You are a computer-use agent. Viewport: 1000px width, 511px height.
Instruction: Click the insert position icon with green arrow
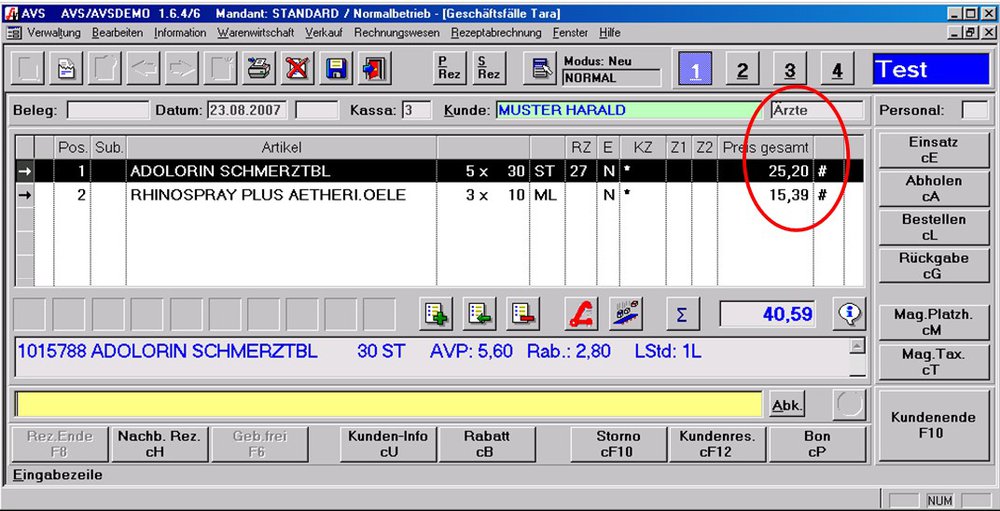[x=479, y=314]
